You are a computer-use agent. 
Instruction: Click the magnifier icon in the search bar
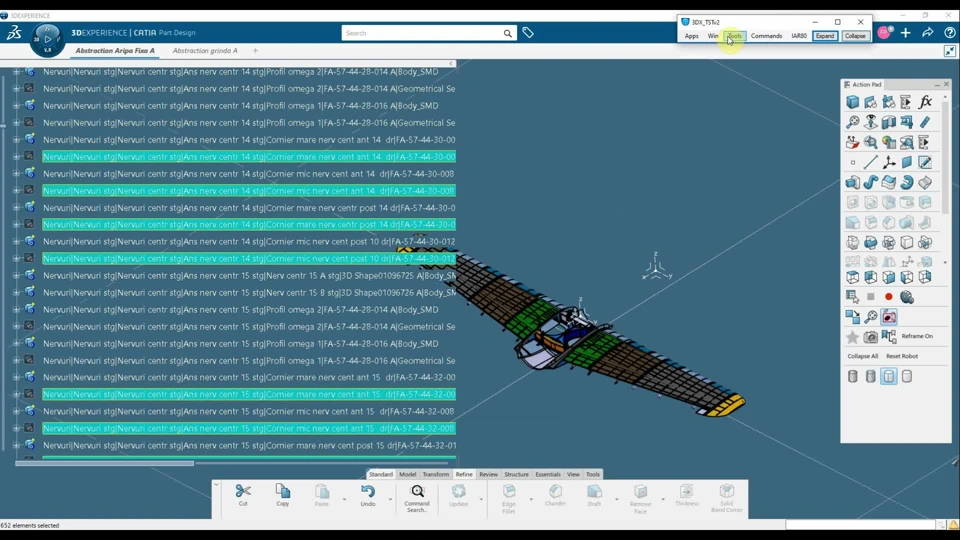click(x=508, y=33)
